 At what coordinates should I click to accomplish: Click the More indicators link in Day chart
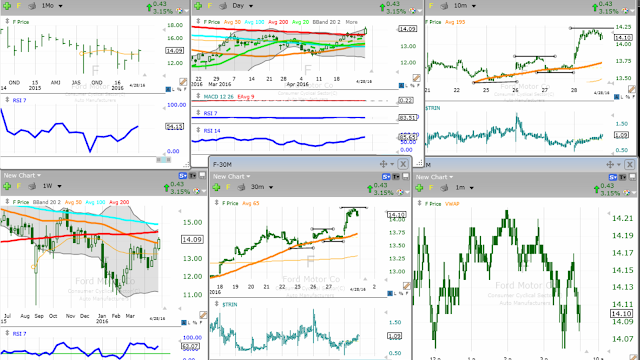[x=351, y=22]
